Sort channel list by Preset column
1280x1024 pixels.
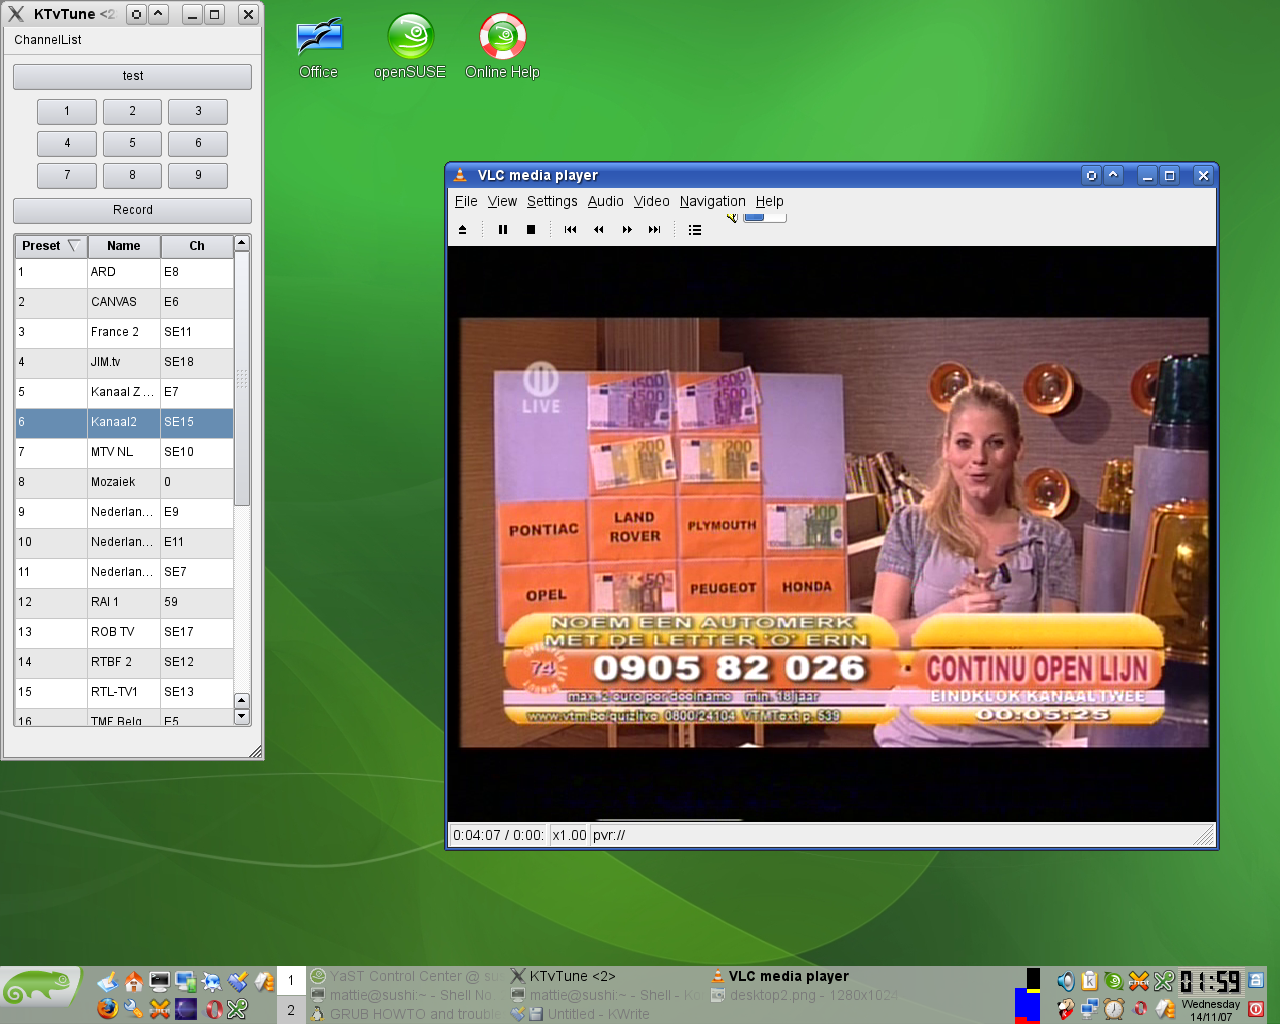(x=51, y=246)
